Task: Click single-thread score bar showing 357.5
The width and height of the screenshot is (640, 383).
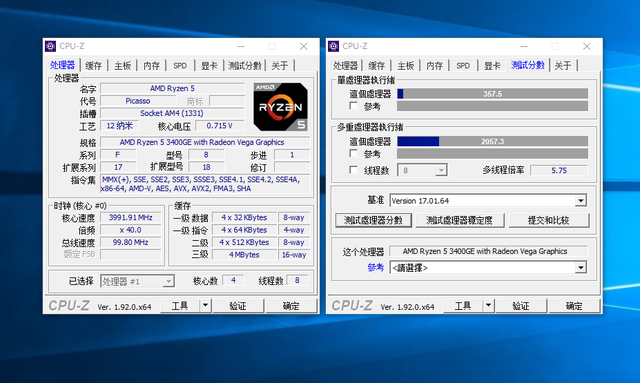Action: click(492, 94)
